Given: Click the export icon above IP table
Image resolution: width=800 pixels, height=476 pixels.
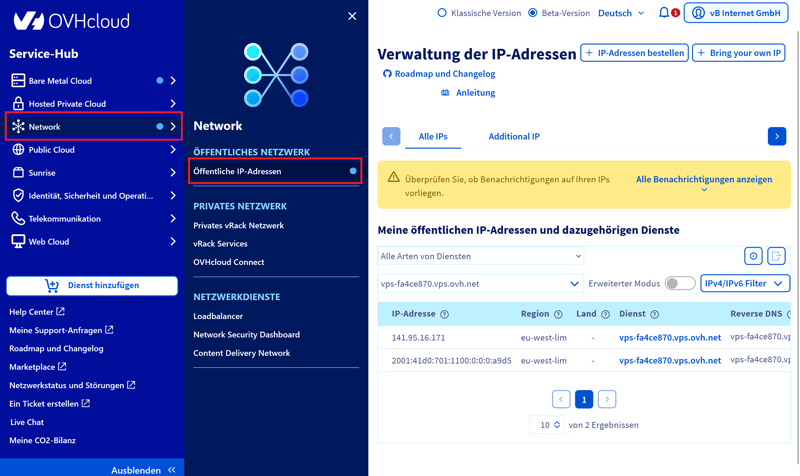Looking at the screenshot, I should (x=777, y=256).
